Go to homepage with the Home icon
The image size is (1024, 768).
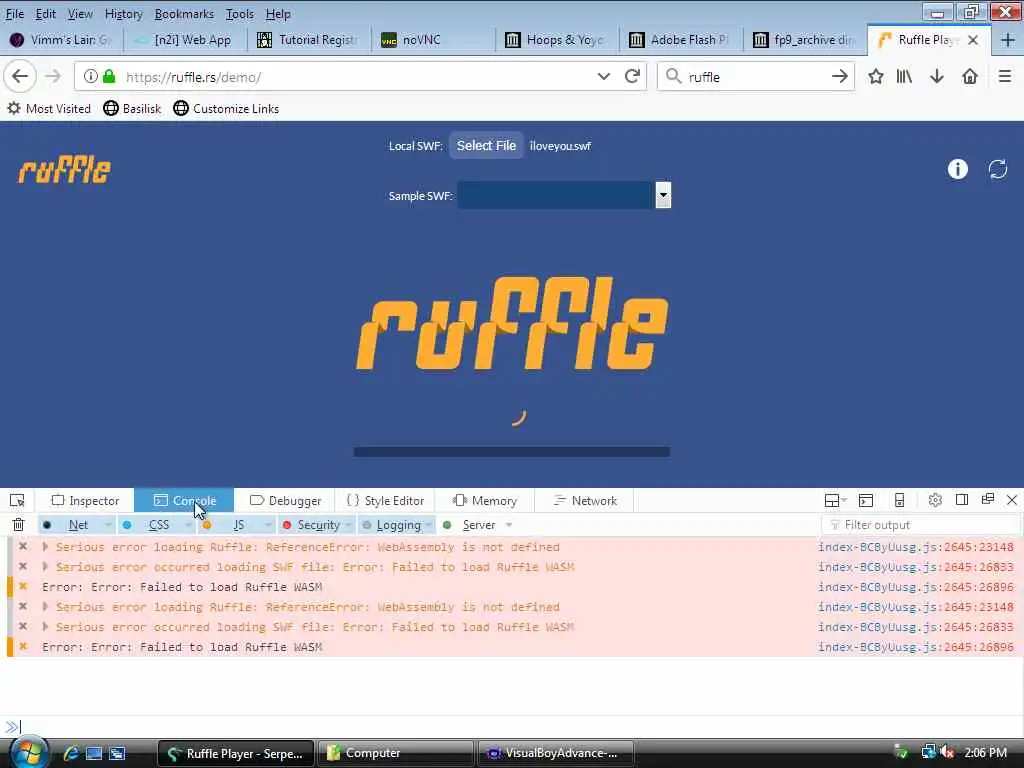970,76
